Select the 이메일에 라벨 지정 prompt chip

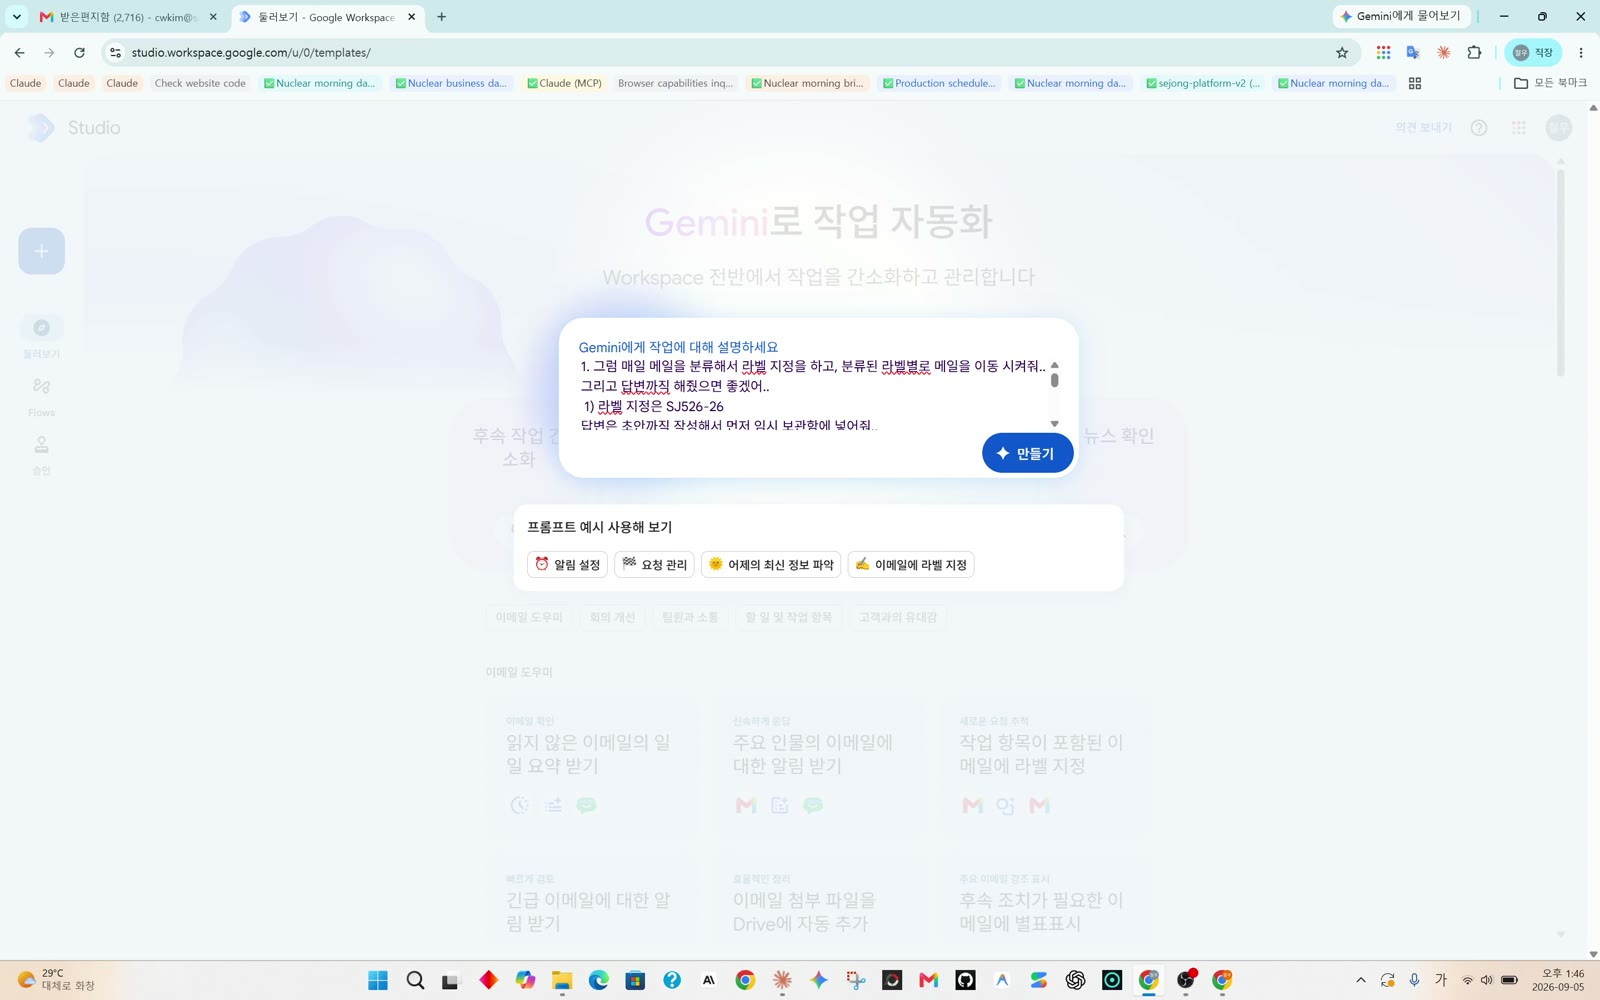pos(911,565)
